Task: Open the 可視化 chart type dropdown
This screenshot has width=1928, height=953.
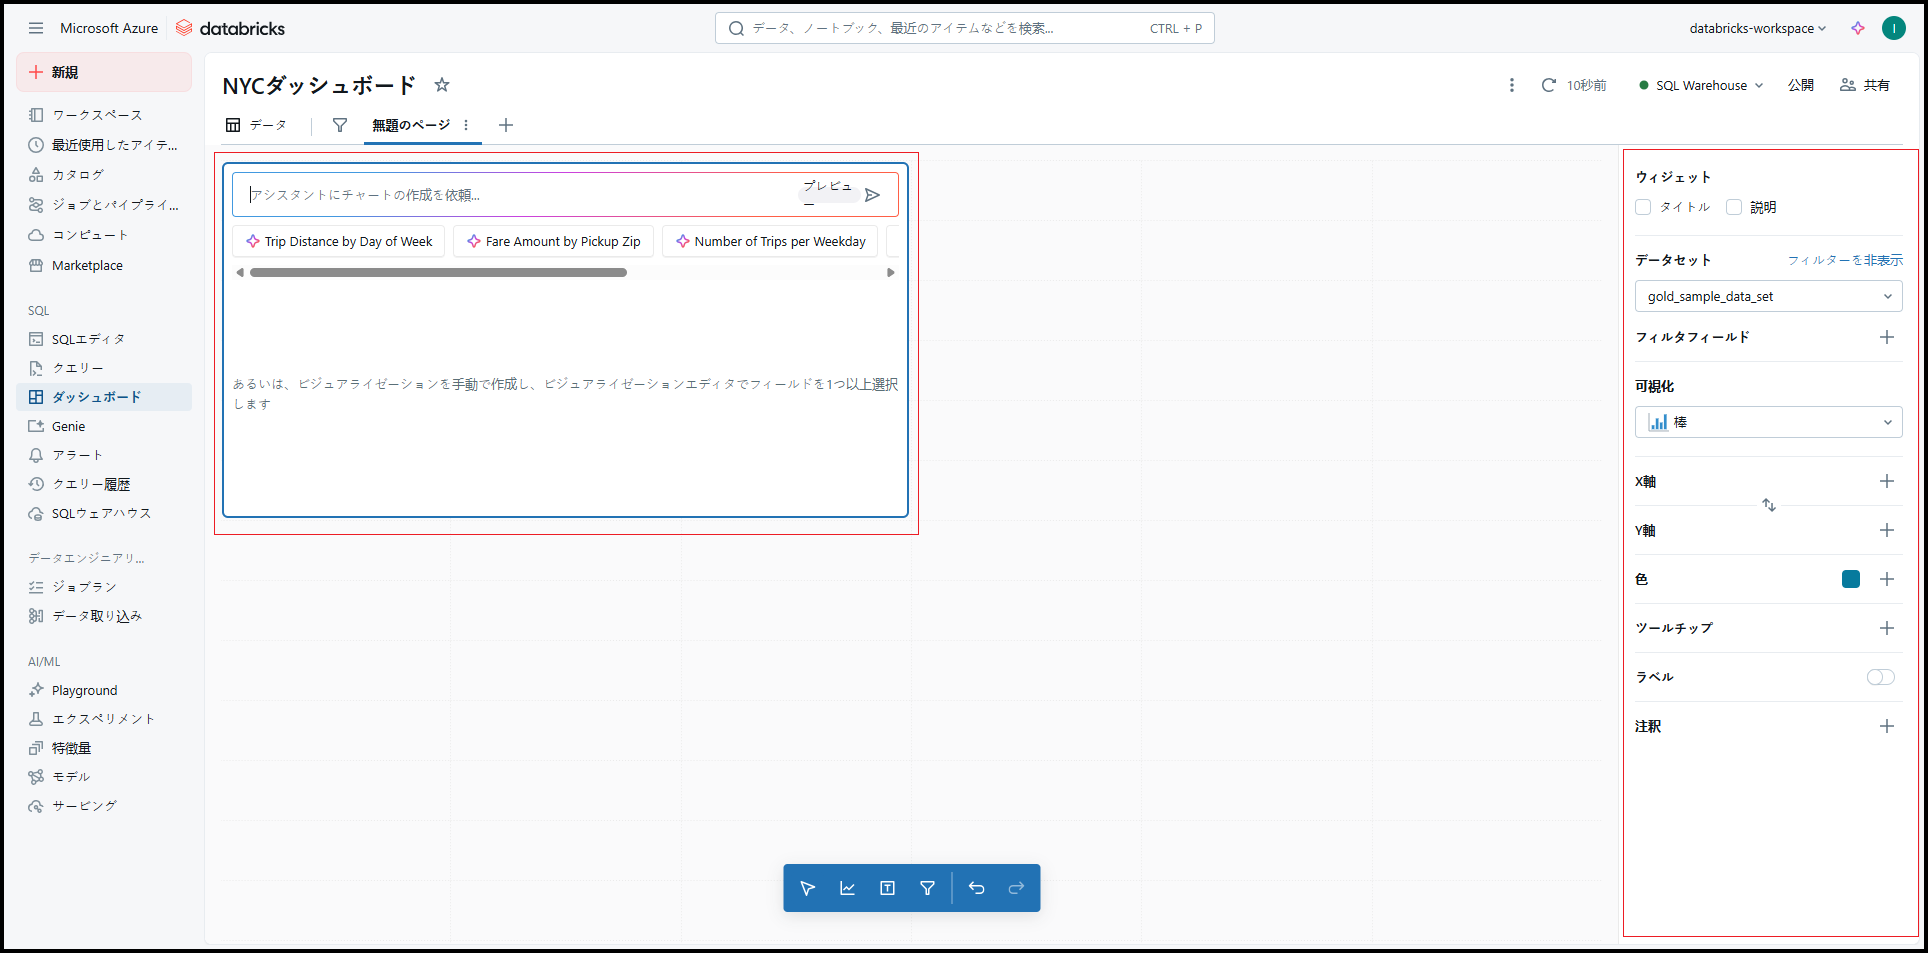Action: click(1769, 422)
